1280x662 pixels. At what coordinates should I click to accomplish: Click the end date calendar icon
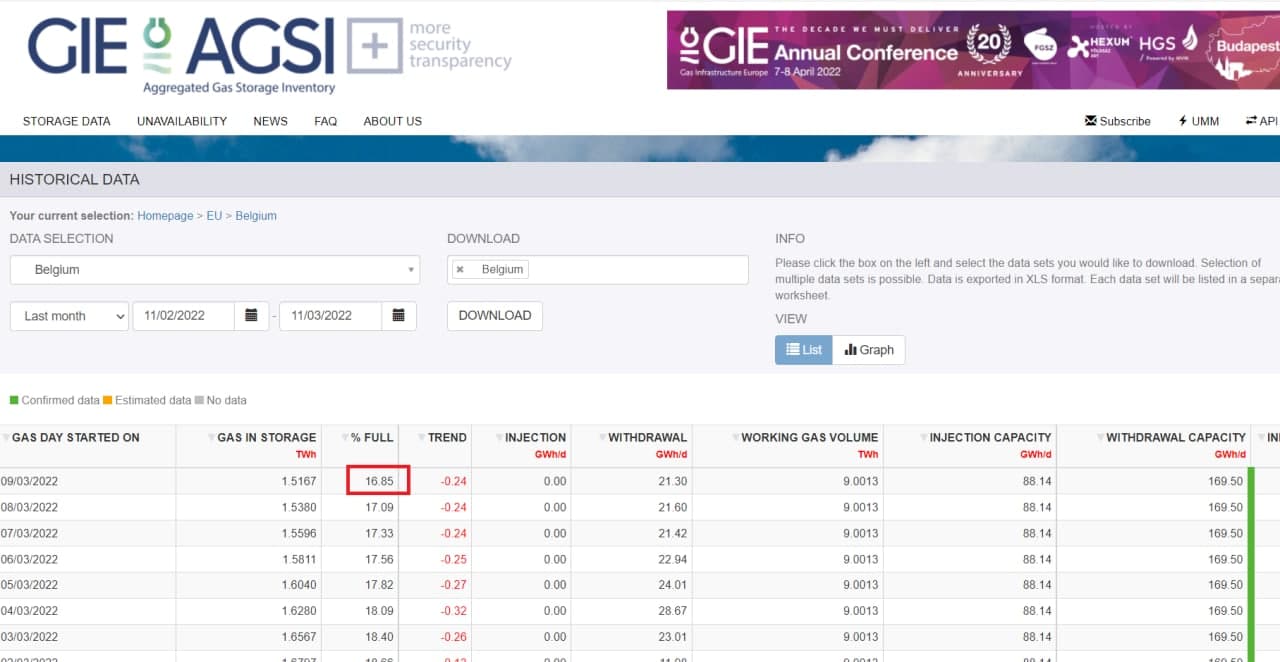[x=398, y=316]
